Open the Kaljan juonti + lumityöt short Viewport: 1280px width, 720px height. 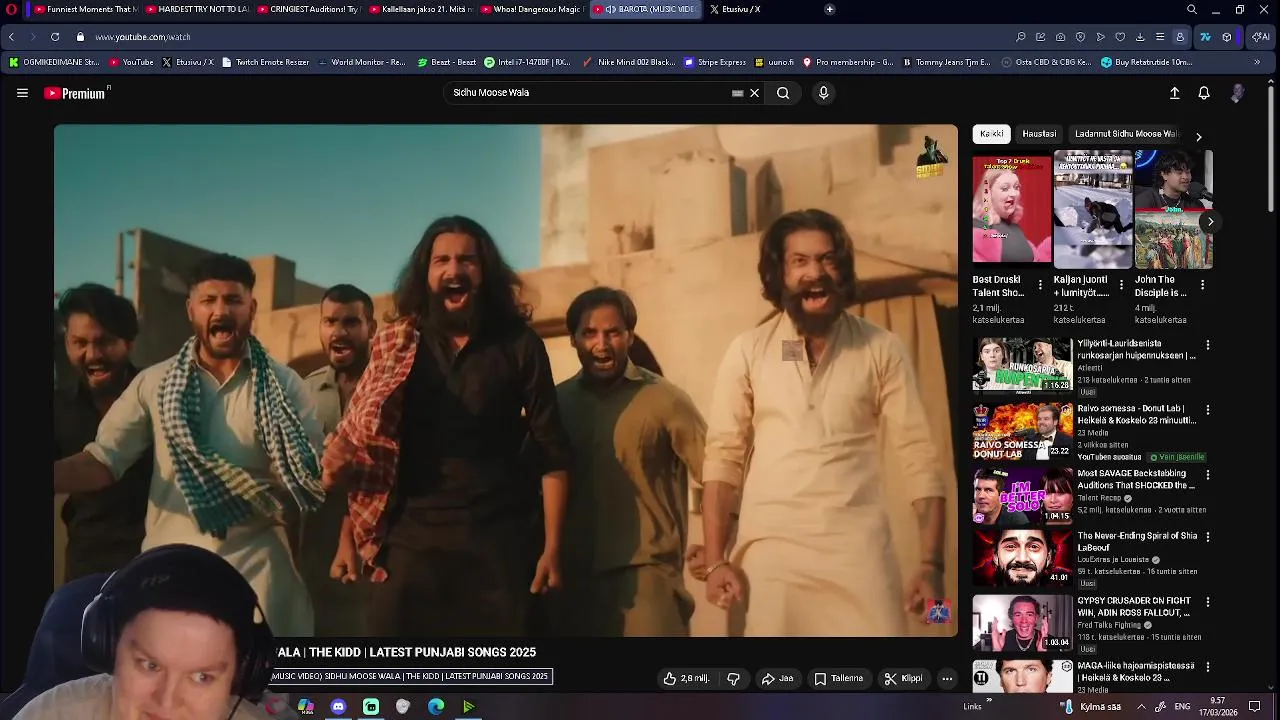pyautogui.click(x=1093, y=210)
